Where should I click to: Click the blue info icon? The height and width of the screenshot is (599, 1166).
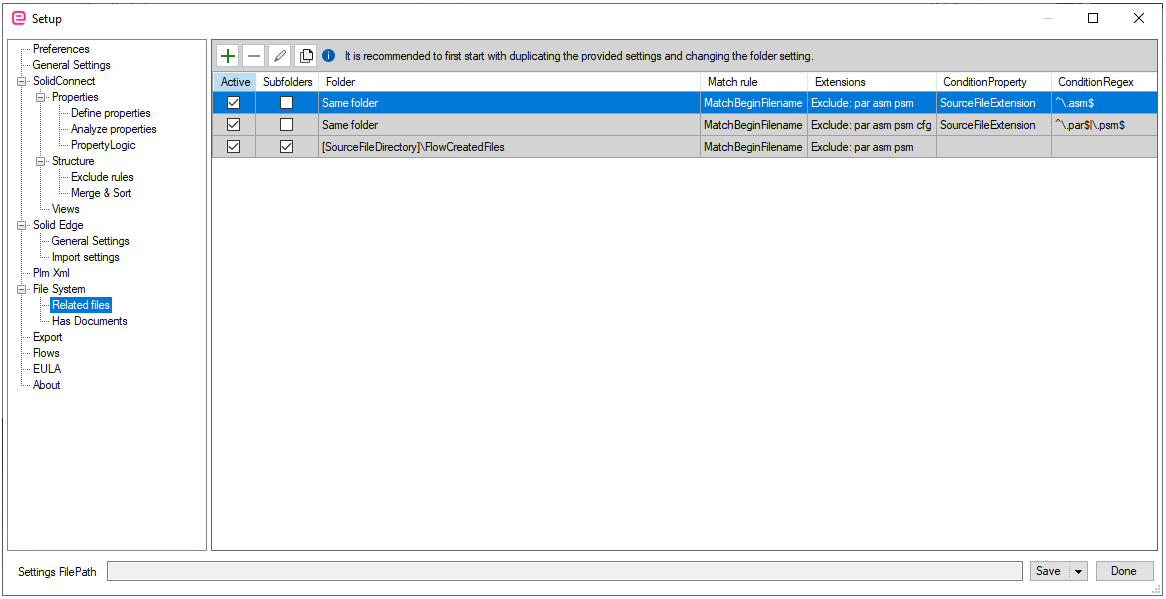point(329,56)
